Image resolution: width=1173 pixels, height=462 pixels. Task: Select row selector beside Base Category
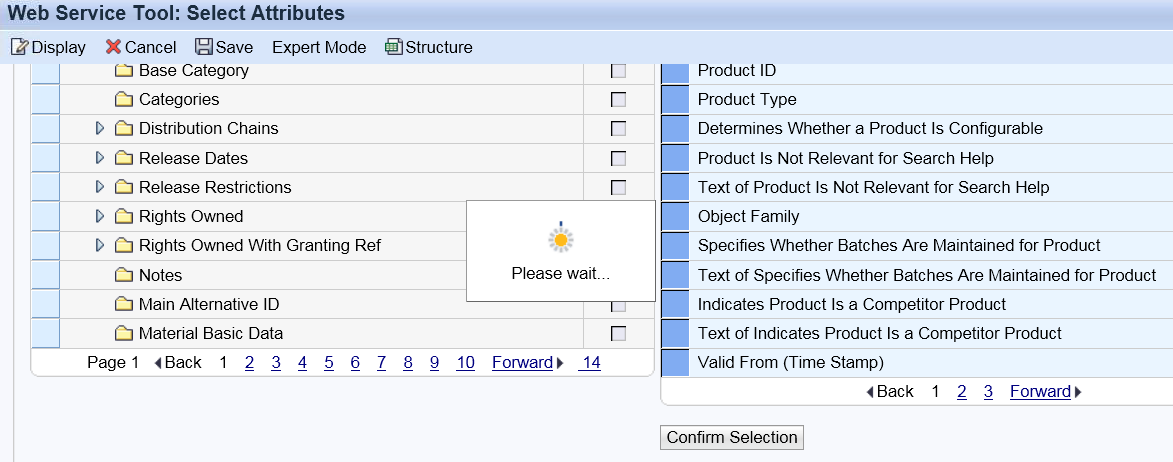[45, 73]
